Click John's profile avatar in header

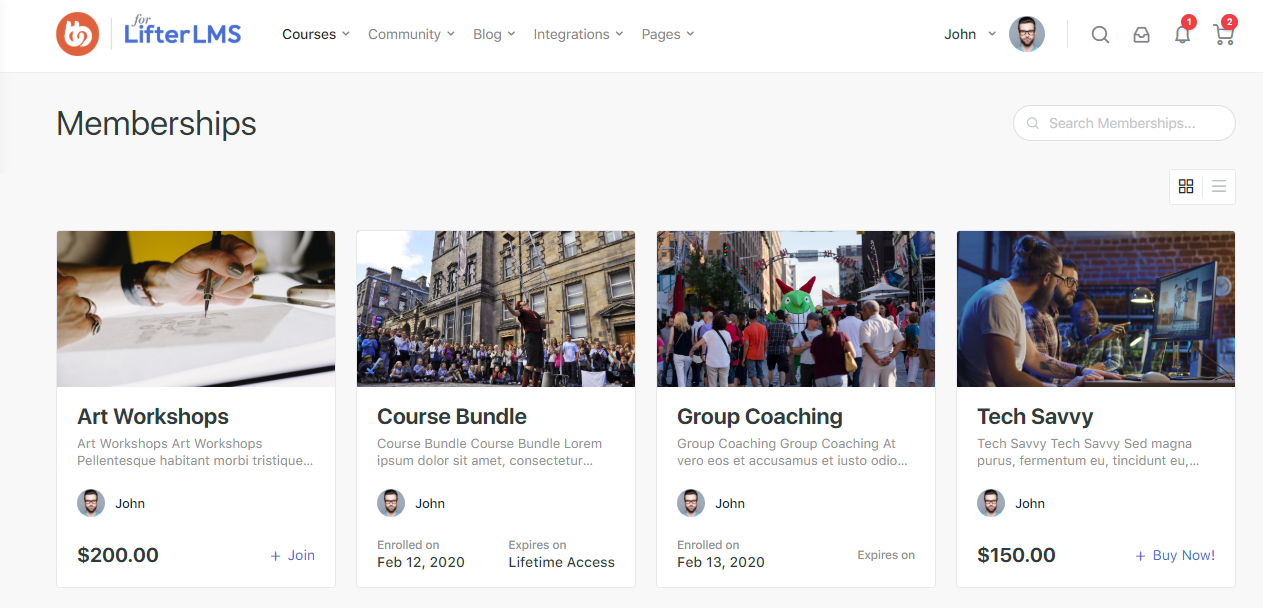pyautogui.click(x=1026, y=34)
